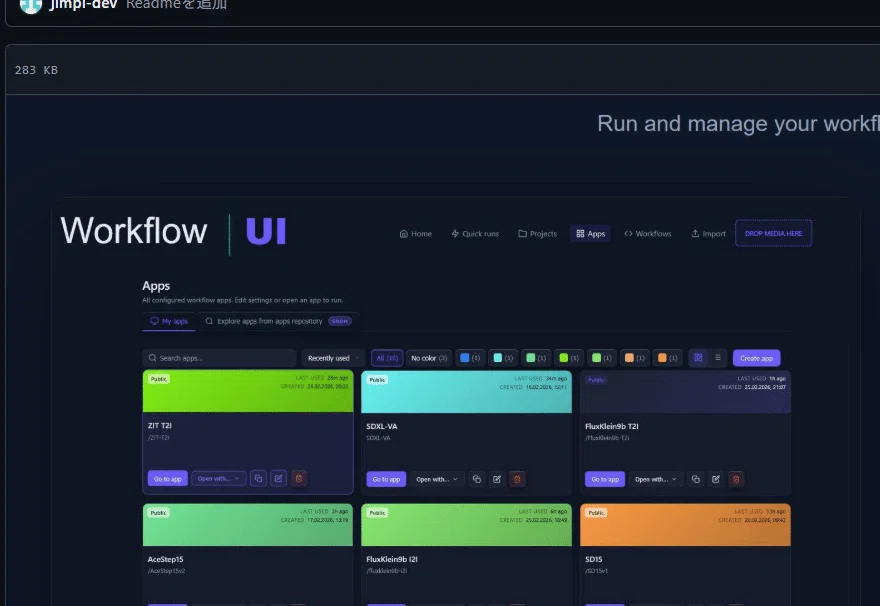This screenshot has width=880, height=606.
Task: Select the orange SD15 card banner
Action: [685, 525]
